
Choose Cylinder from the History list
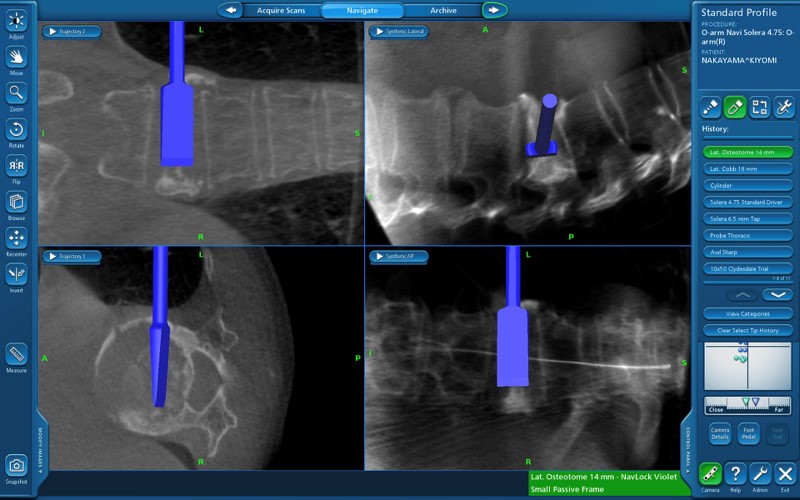point(747,186)
